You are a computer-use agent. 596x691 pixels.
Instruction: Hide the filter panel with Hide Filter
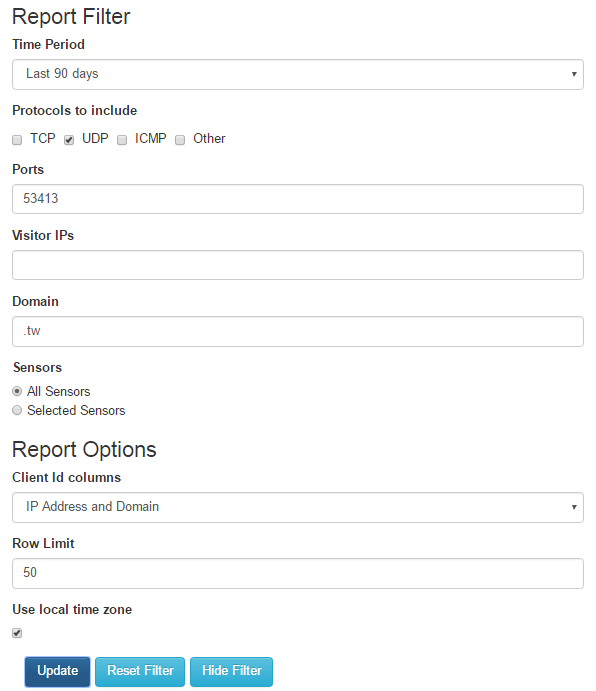coord(231,672)
